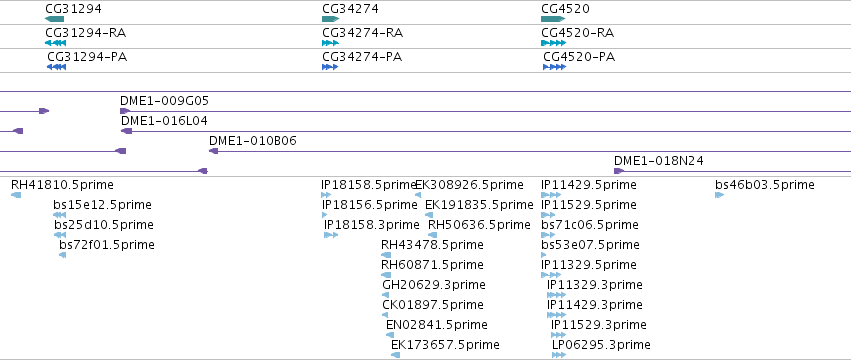
Task: Click the bs46b03.5prime EST arrow
Action: click(x=720, y=195)
